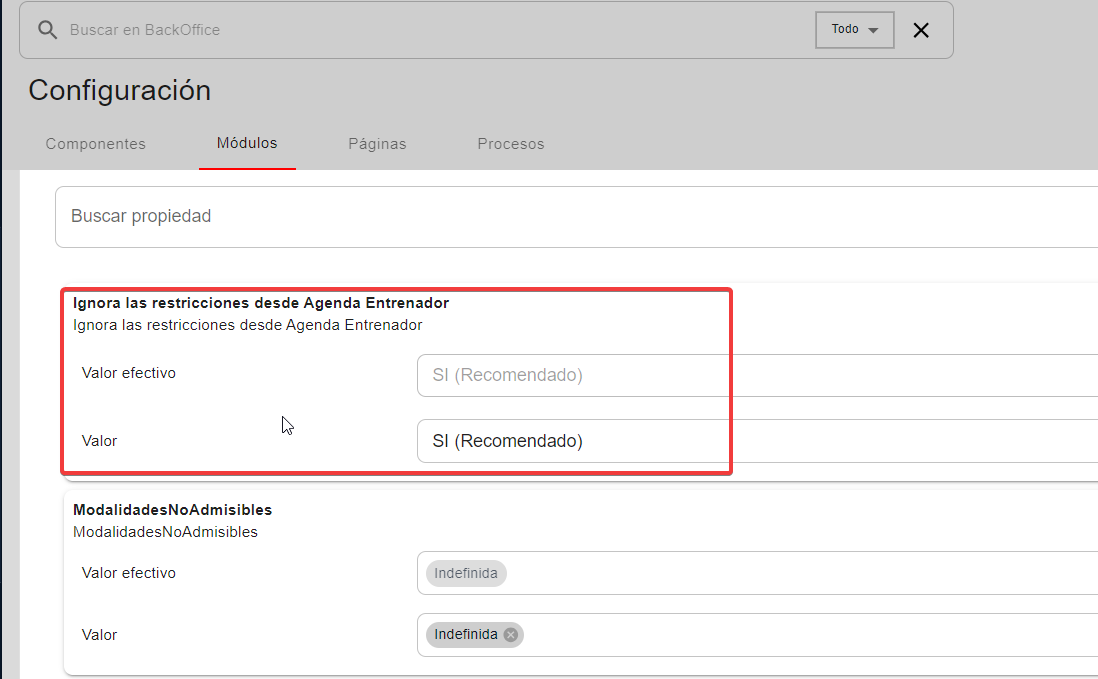Click the Valor label under ModalidadesNoAdmisibles

pos(99,635)
